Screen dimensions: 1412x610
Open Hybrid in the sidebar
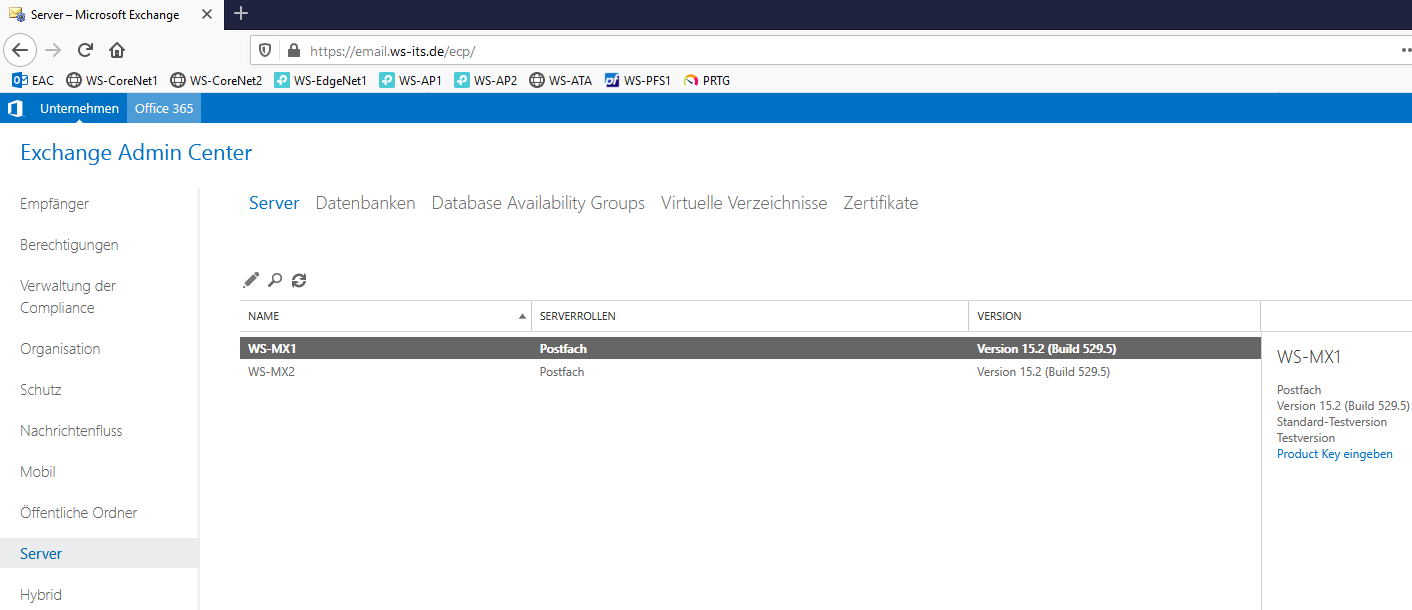(x=41, y=595)
